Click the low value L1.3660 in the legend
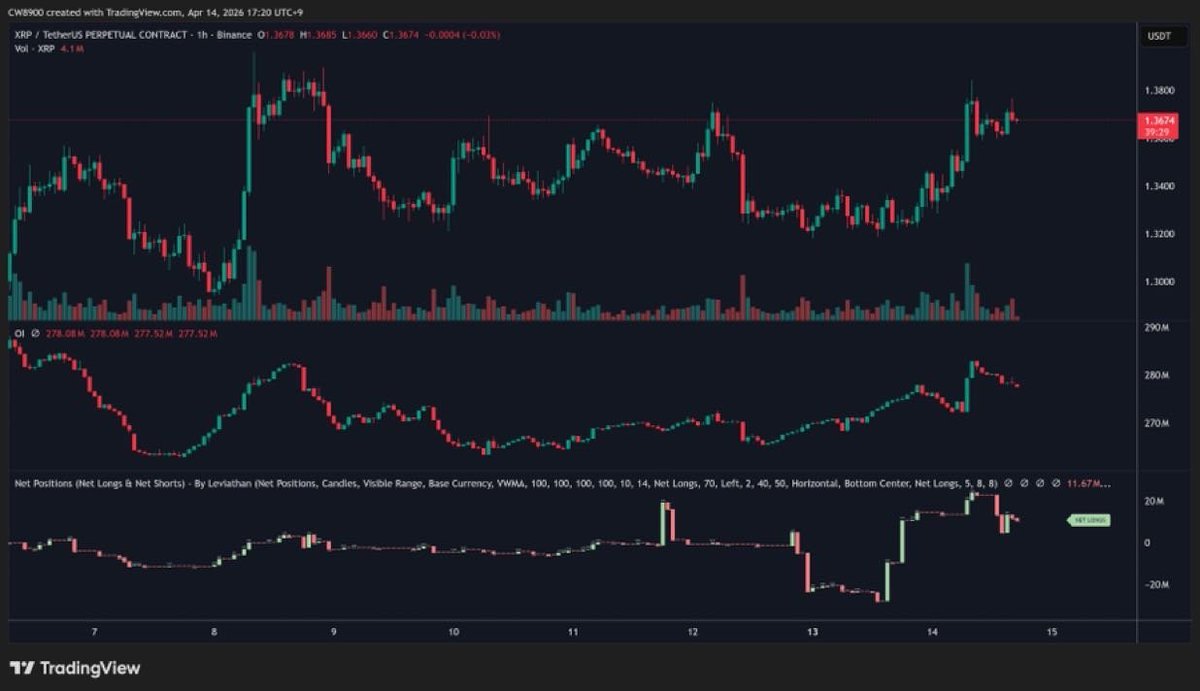This screenshot has height=691, width=1200. (x=362, y=35)
